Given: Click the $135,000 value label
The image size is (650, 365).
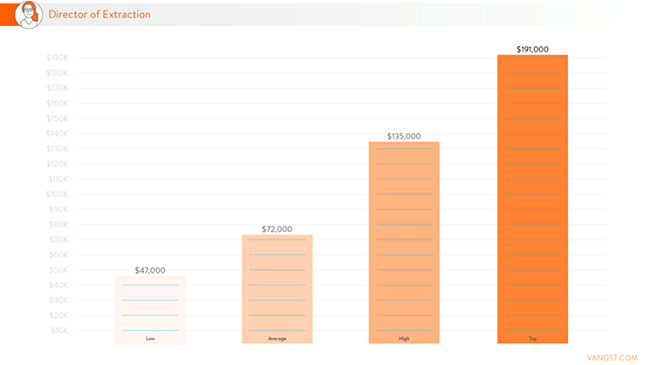Looking at the screenshot, I should (x=404, y=136).
